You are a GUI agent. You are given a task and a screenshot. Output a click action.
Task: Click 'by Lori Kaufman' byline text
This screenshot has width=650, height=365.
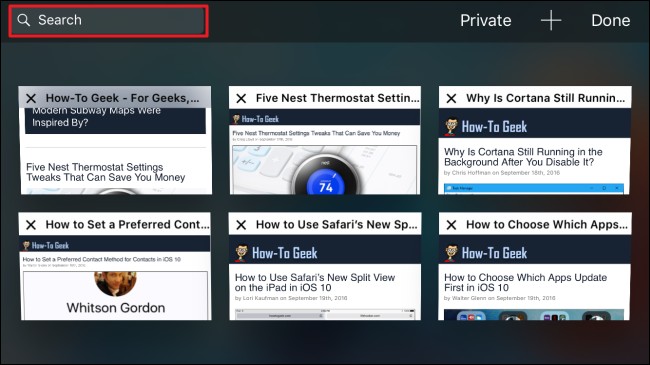click(x=291, y=298)
